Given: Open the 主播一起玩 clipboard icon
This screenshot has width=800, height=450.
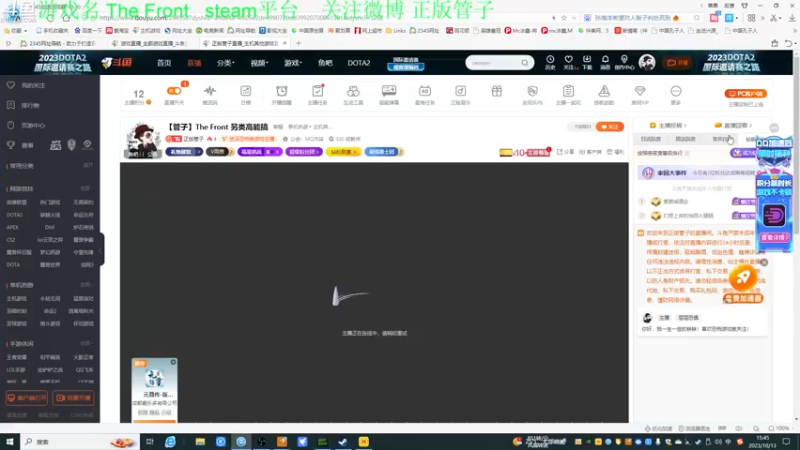Looking at the screenshot, I should pos(568,94).
